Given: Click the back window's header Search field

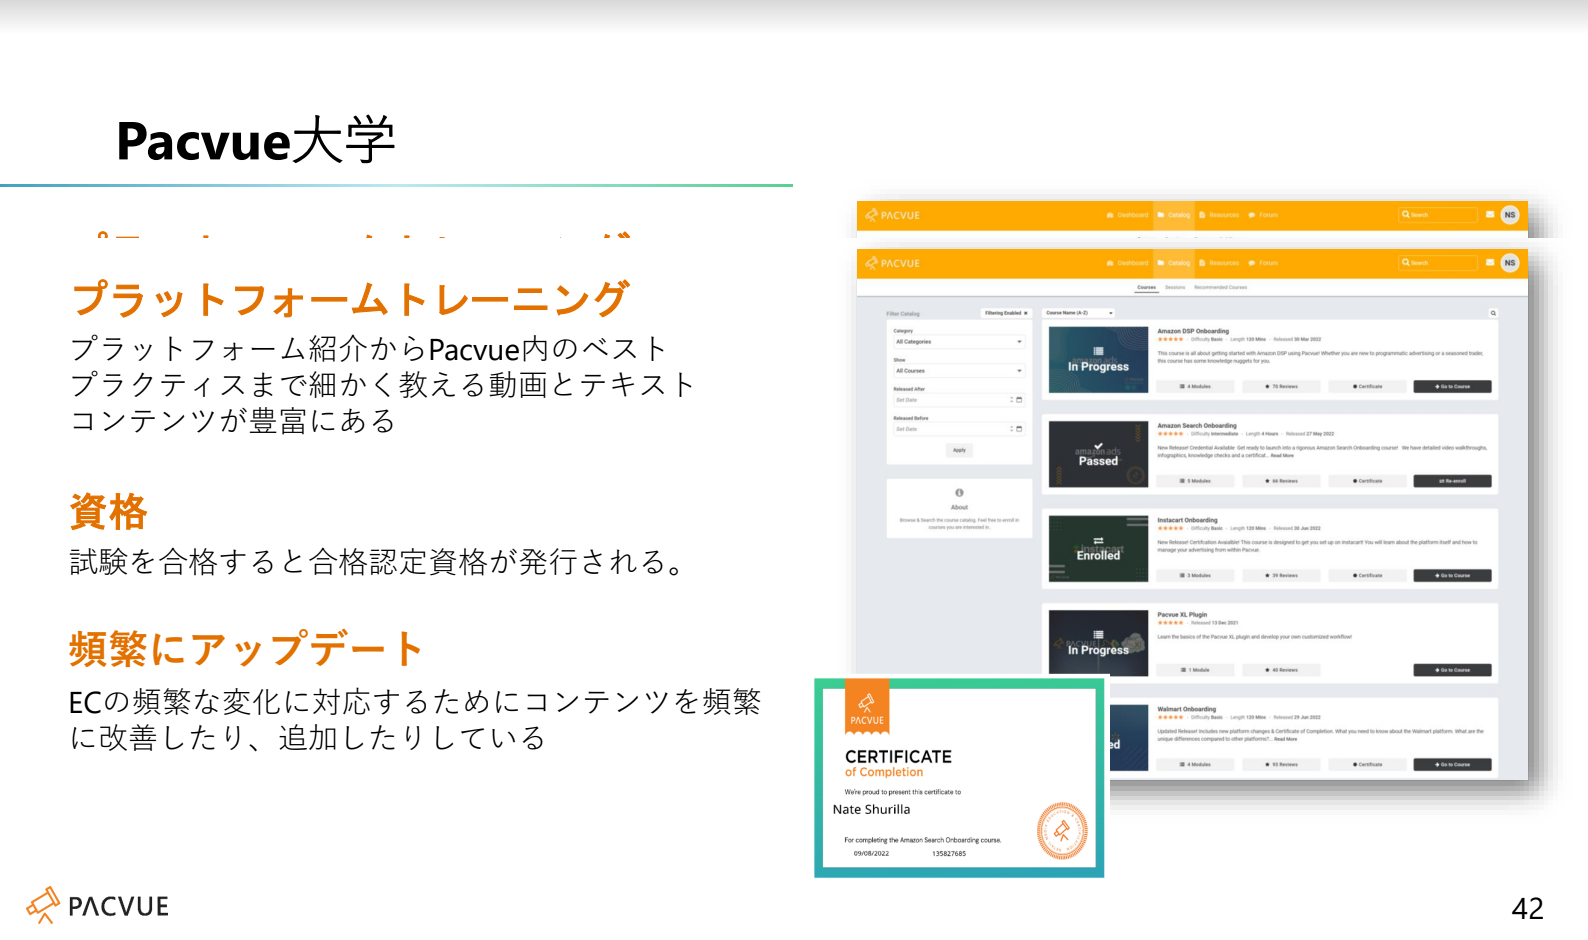Looking at the screenshot, I should [x=1438, y=215].
